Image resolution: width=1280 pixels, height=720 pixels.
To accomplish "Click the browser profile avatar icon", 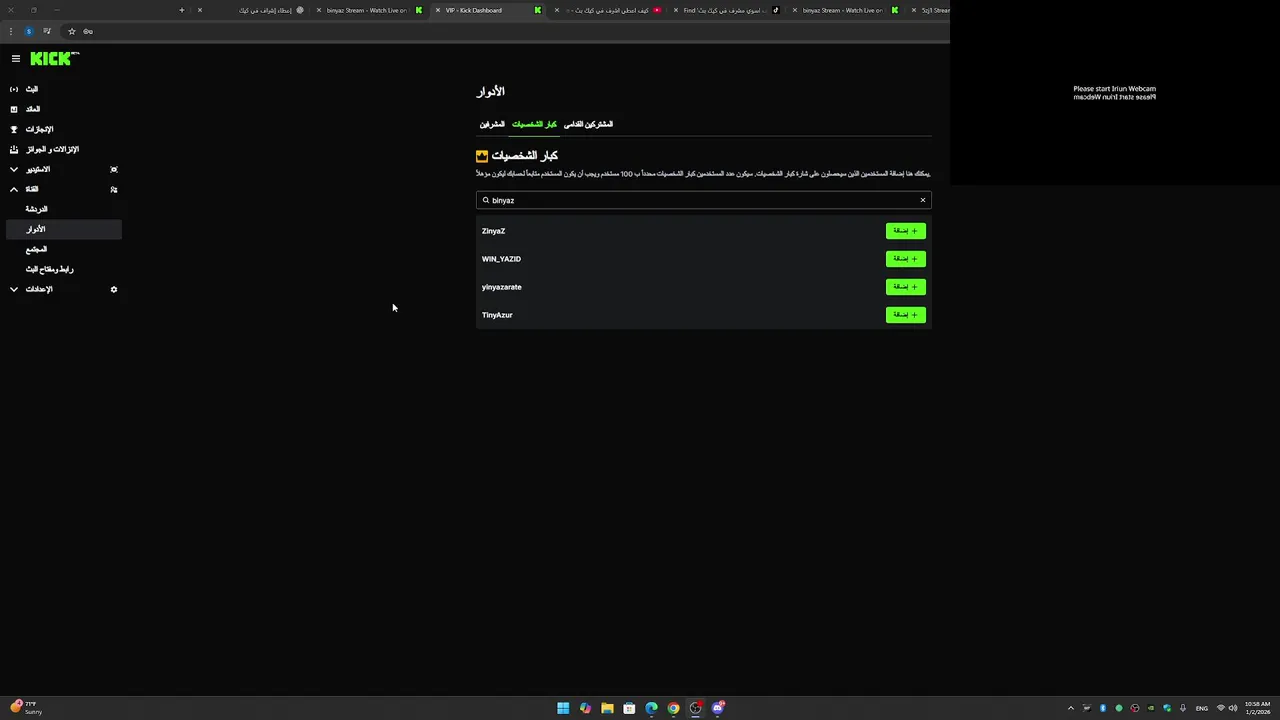I will coord(29,31).
